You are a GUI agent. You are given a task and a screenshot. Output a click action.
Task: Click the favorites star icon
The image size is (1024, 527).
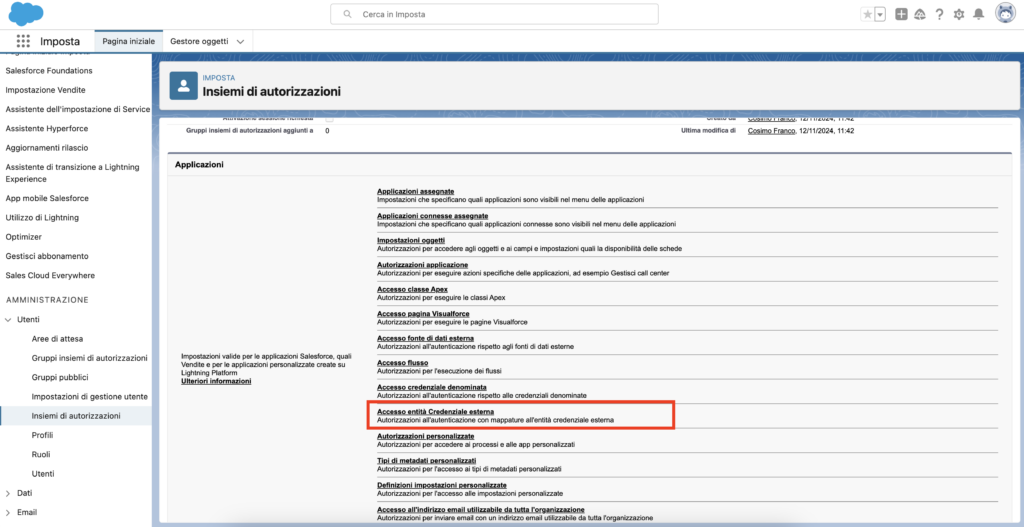[x=867, y=14]
